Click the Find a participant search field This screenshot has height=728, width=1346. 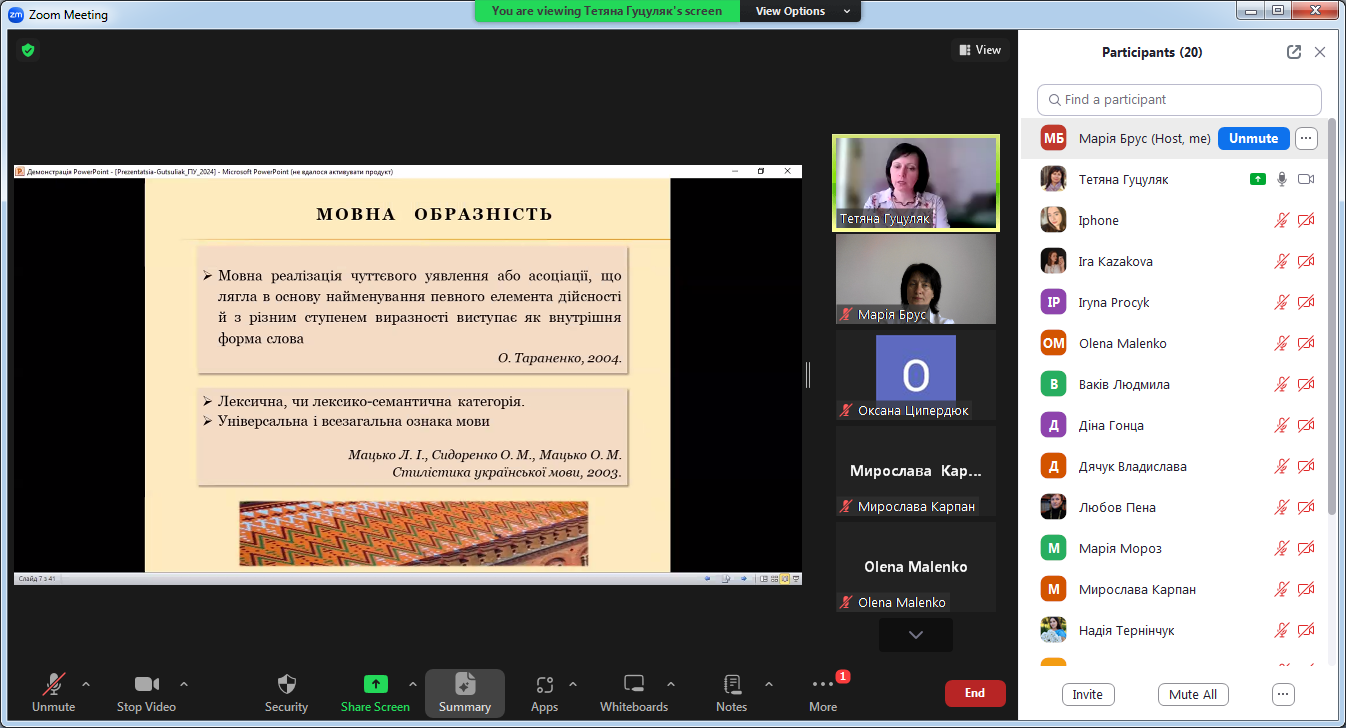pyautogui.click(x=1179, y=100)
